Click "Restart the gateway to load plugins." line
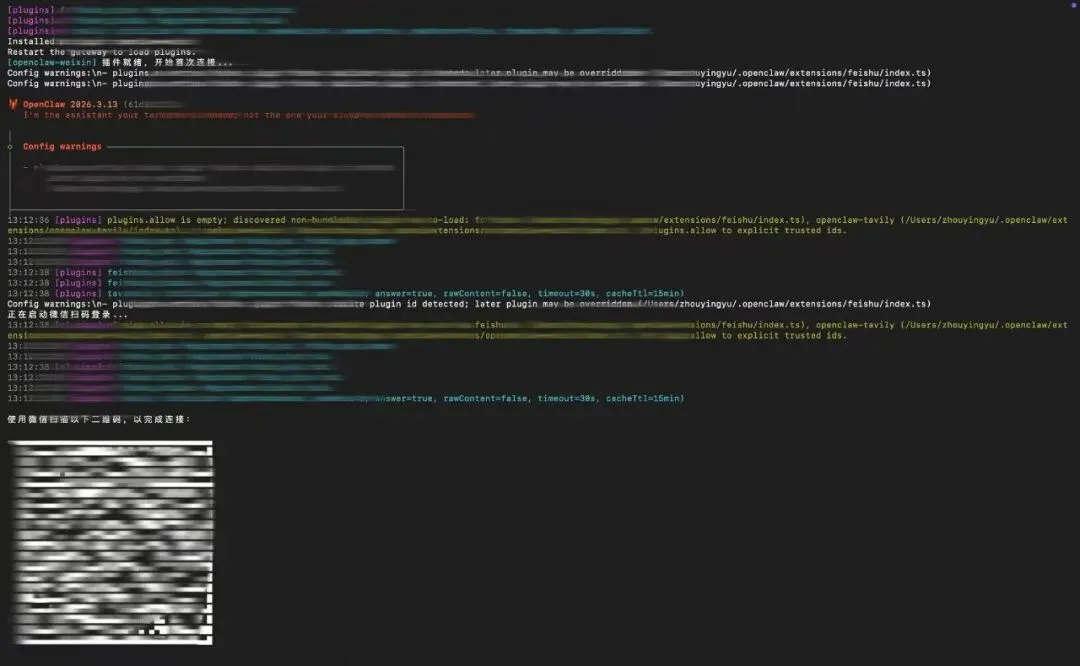The height and width of the screenshot is (666, 1080). (x=101, y=52)
